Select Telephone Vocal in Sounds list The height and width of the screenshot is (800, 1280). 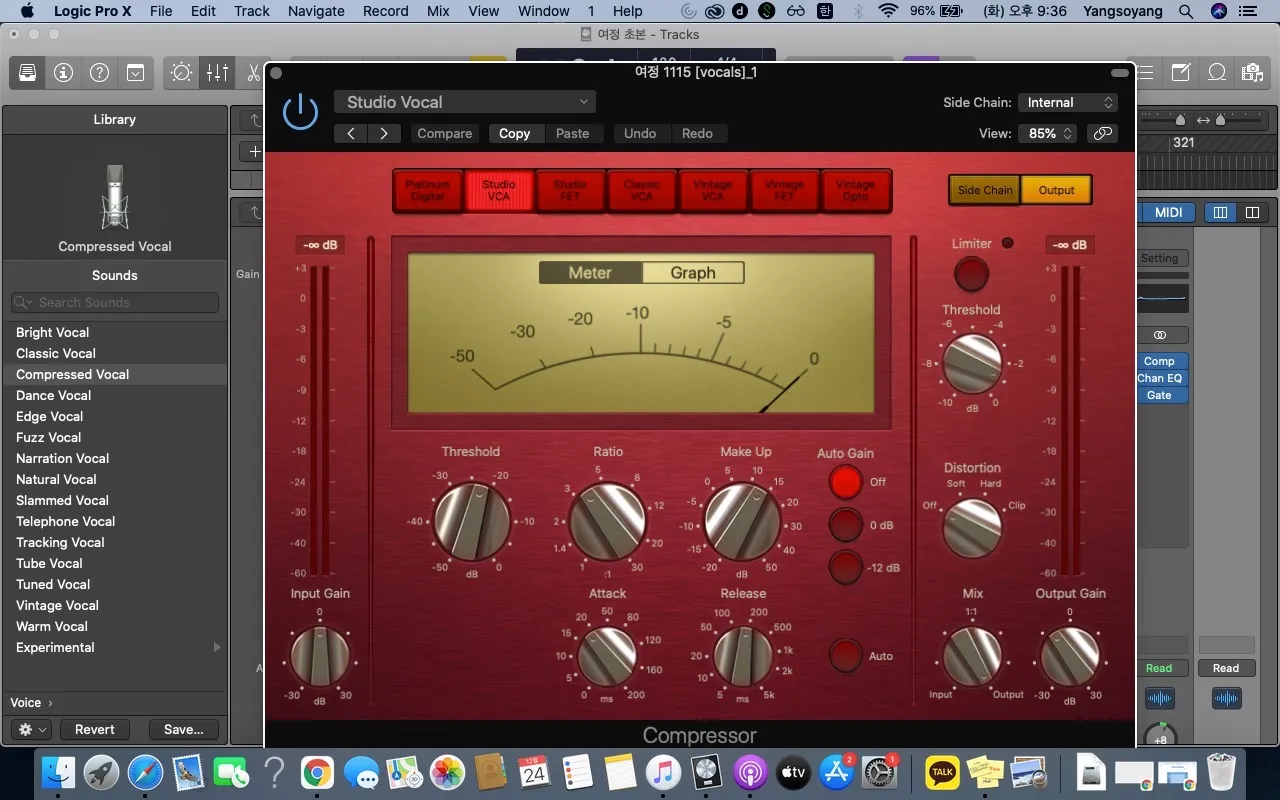[x=65, y=521]
